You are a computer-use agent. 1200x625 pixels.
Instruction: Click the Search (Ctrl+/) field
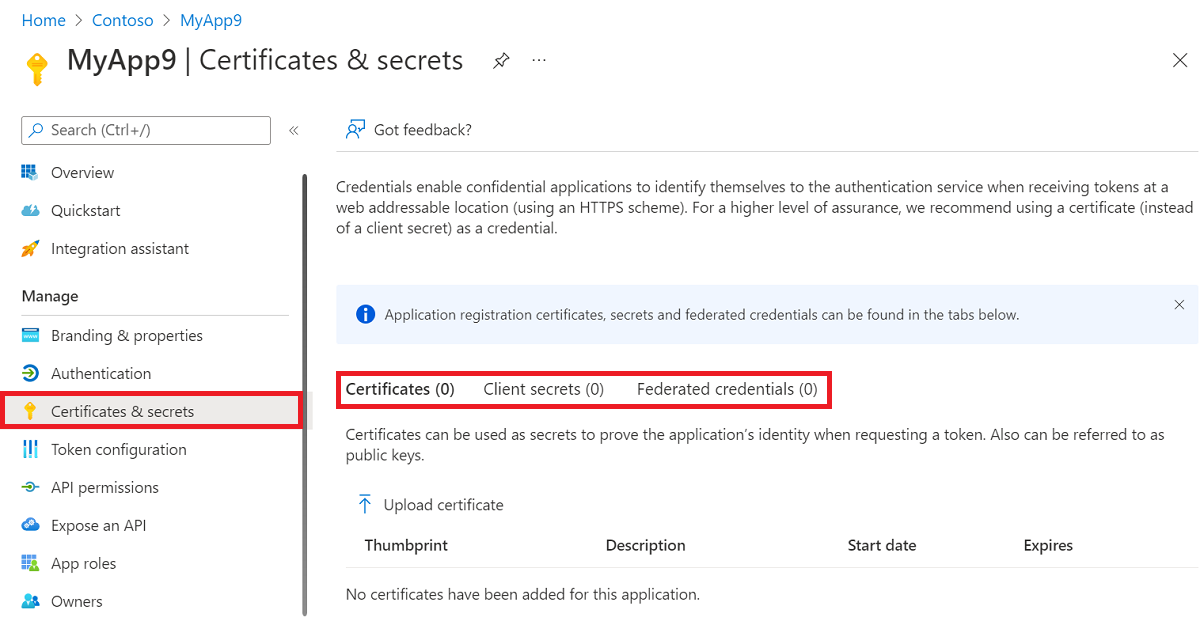point(145,130)
